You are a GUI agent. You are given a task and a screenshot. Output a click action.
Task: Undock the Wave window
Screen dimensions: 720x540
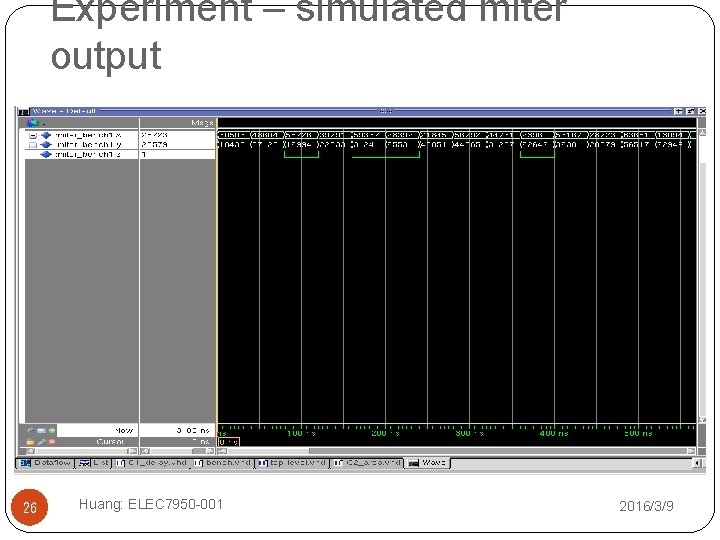[691, 111]
